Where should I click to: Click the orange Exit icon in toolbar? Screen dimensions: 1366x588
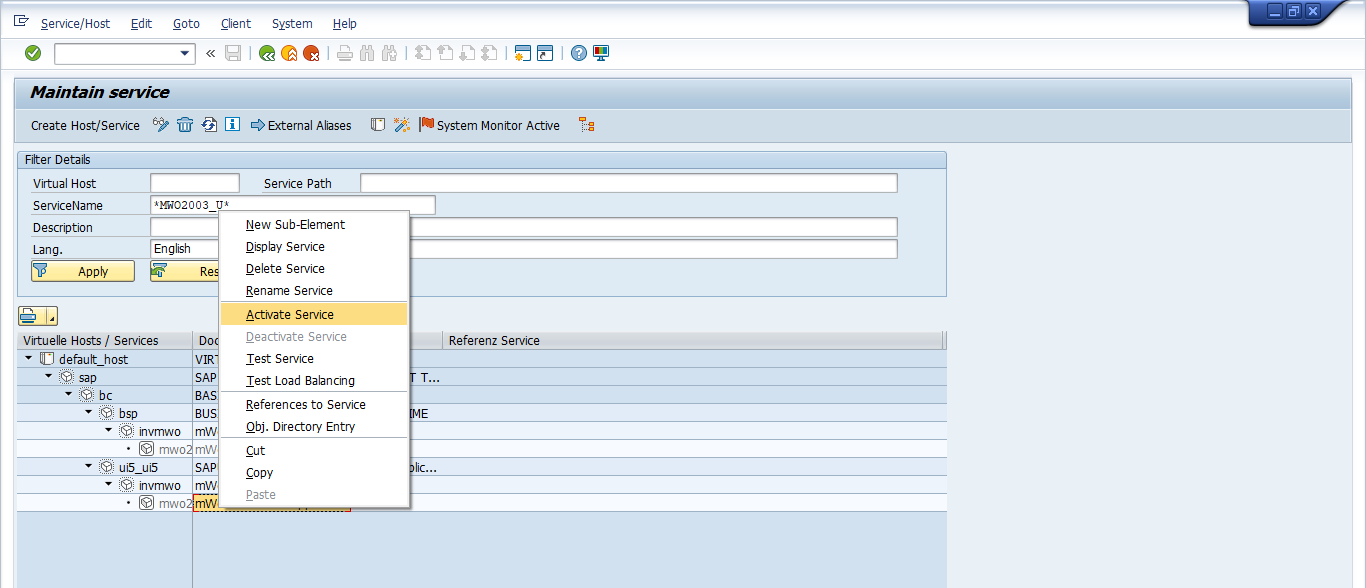(289, 54)
